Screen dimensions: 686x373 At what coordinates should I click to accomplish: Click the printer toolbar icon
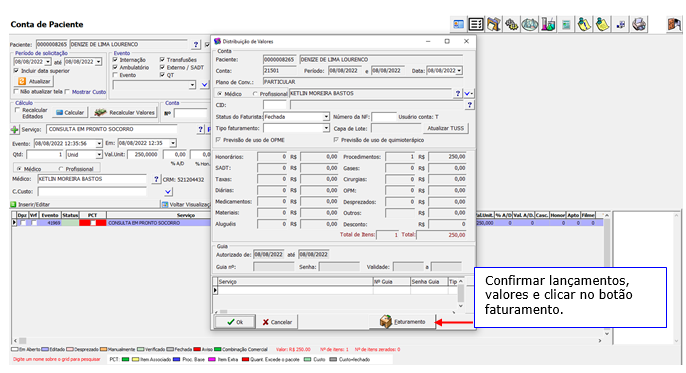(639, 24)
